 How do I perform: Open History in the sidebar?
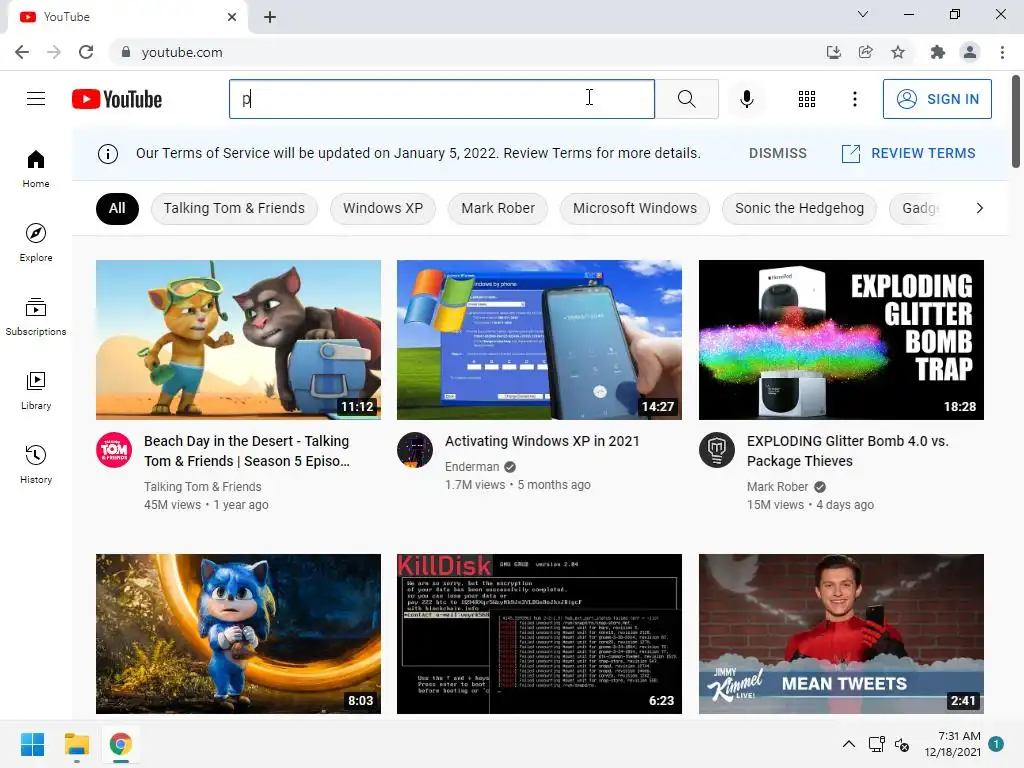click(36, 464)
